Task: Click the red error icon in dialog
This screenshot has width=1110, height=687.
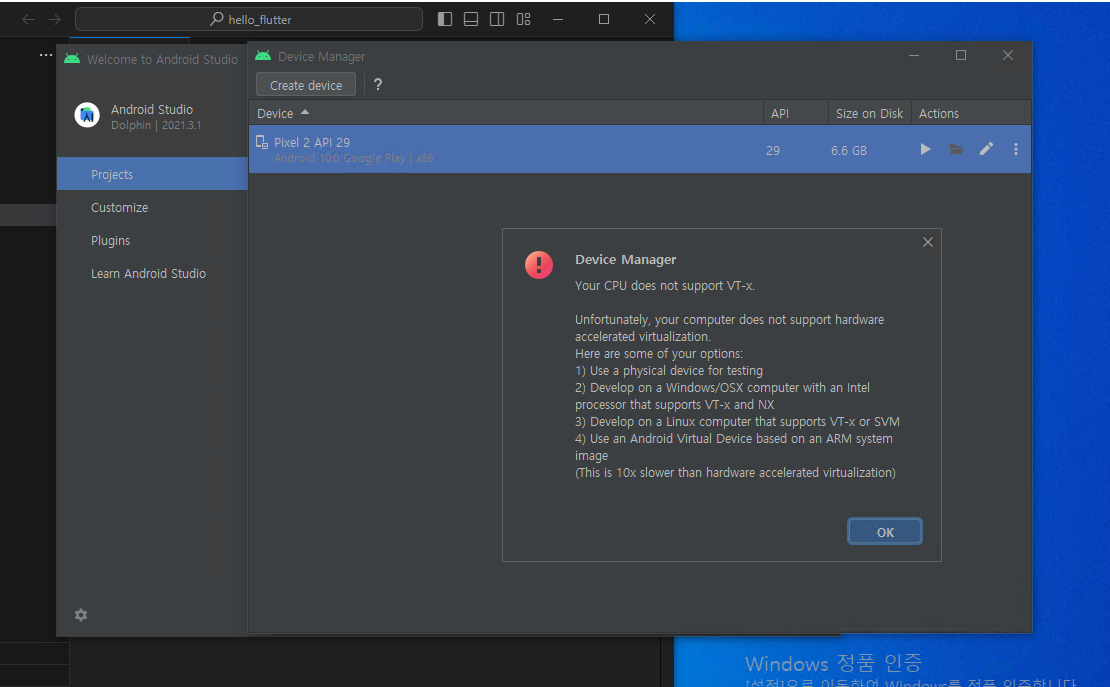Action: (x=539, y=265)
